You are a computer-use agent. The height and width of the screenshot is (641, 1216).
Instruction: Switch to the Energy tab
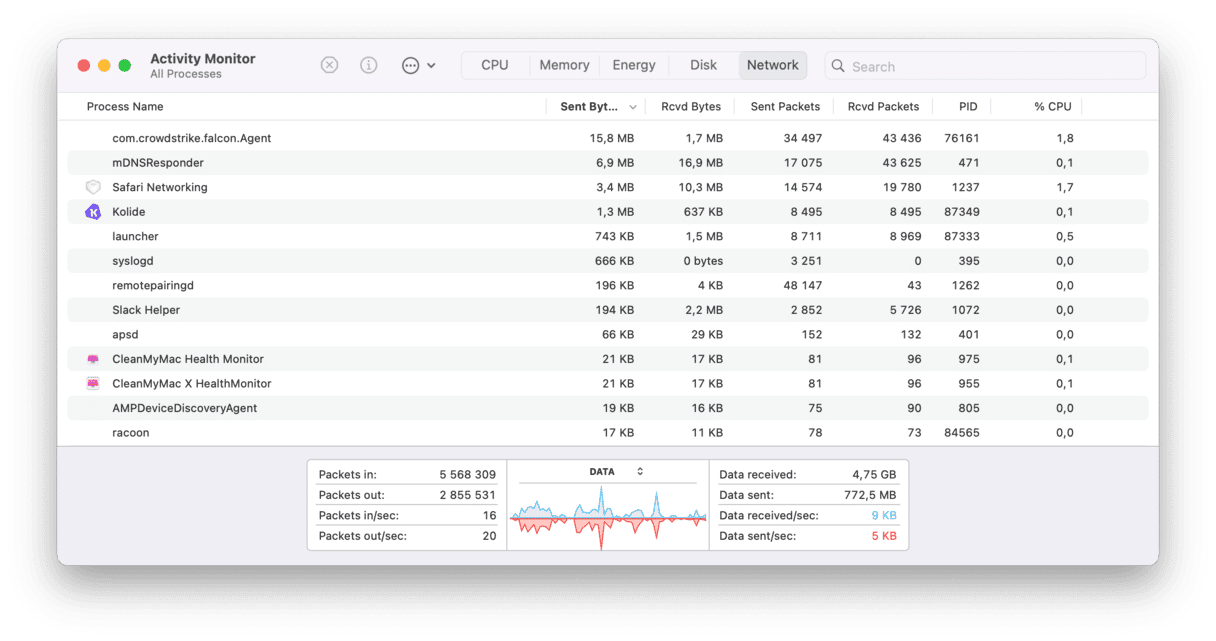point(634,65)
